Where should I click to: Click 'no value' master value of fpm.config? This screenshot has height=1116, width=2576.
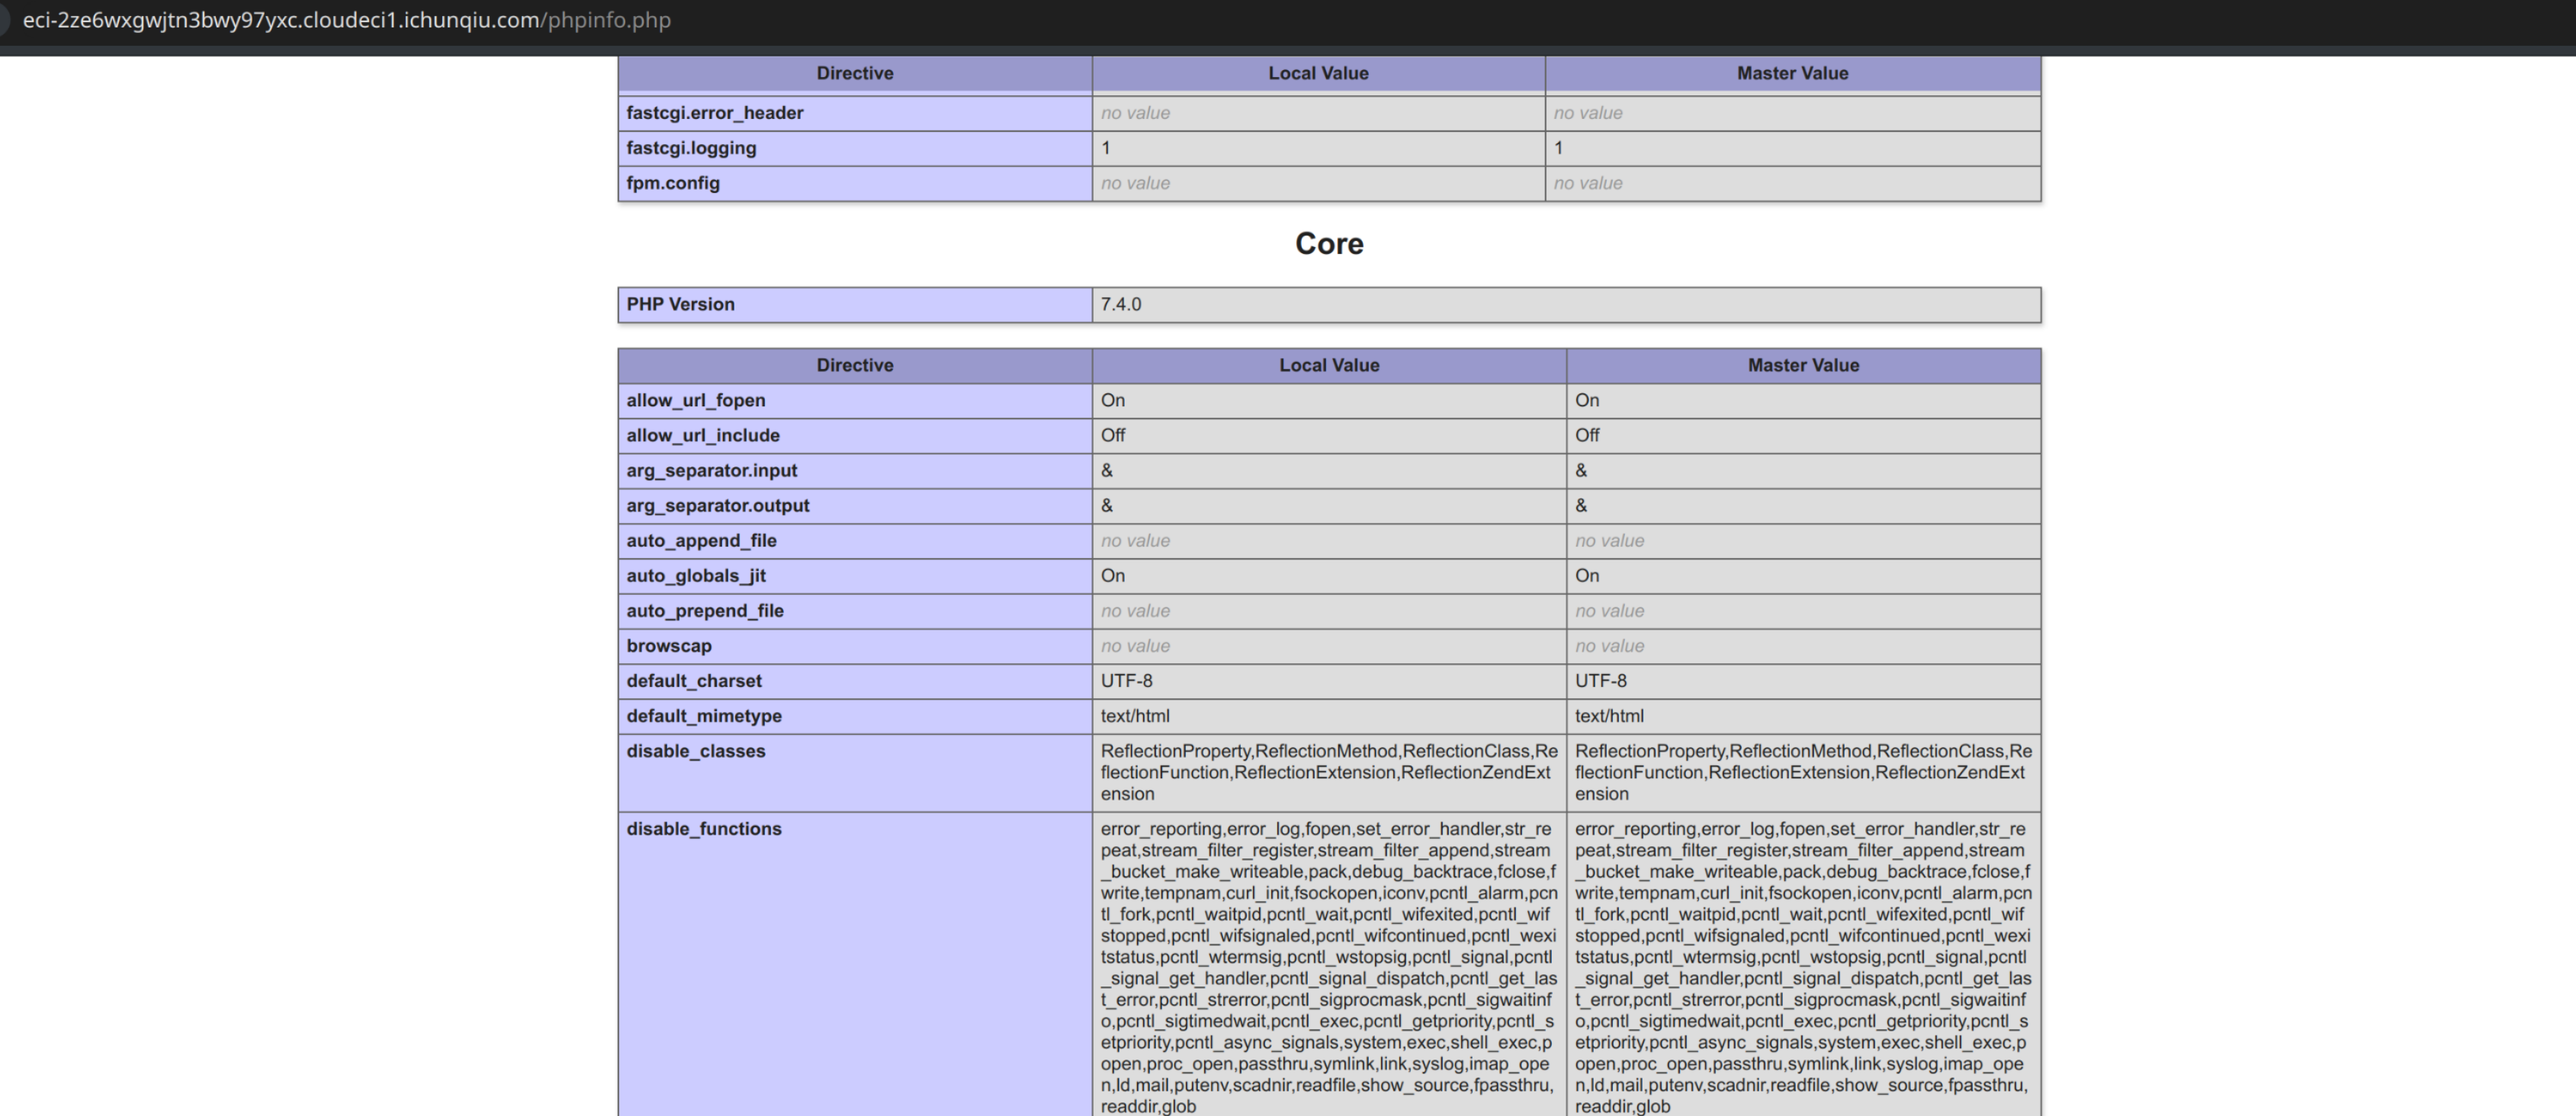pyautogui.click(x=1588, y=183)
